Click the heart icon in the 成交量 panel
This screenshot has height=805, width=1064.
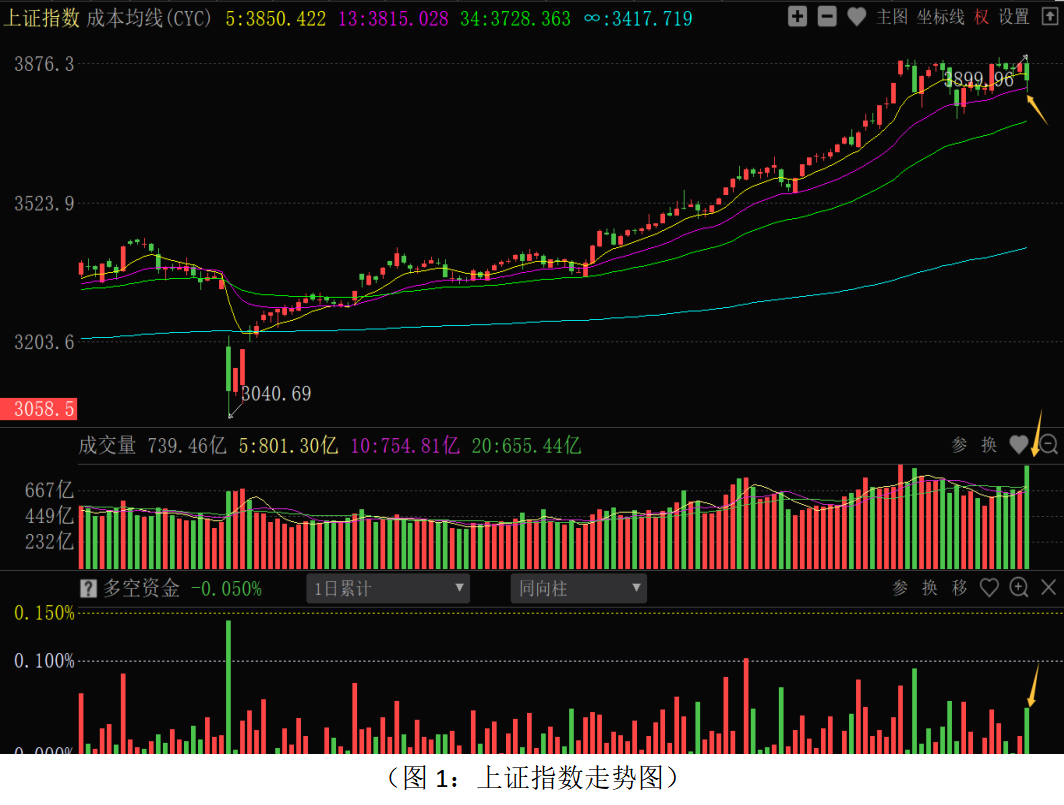point(1019,445)
